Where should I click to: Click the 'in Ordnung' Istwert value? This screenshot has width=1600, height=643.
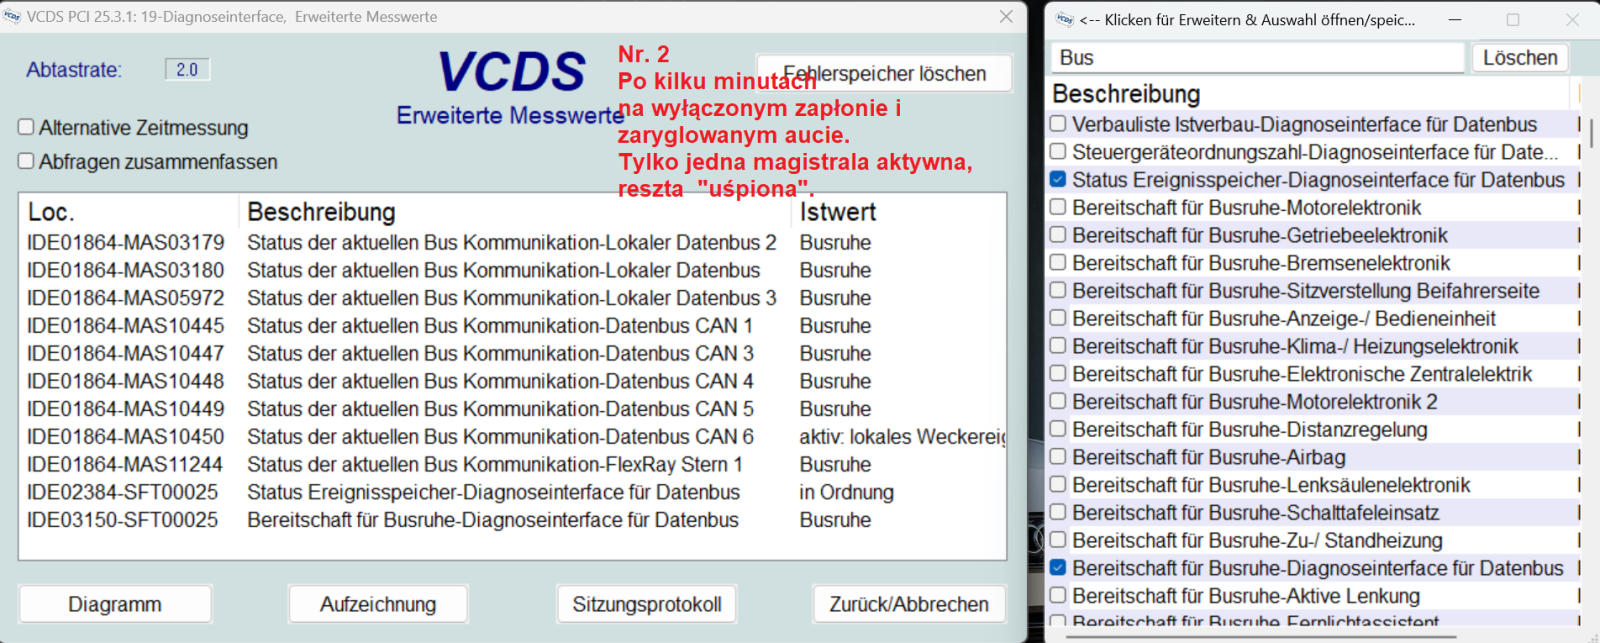pos(846,492)
